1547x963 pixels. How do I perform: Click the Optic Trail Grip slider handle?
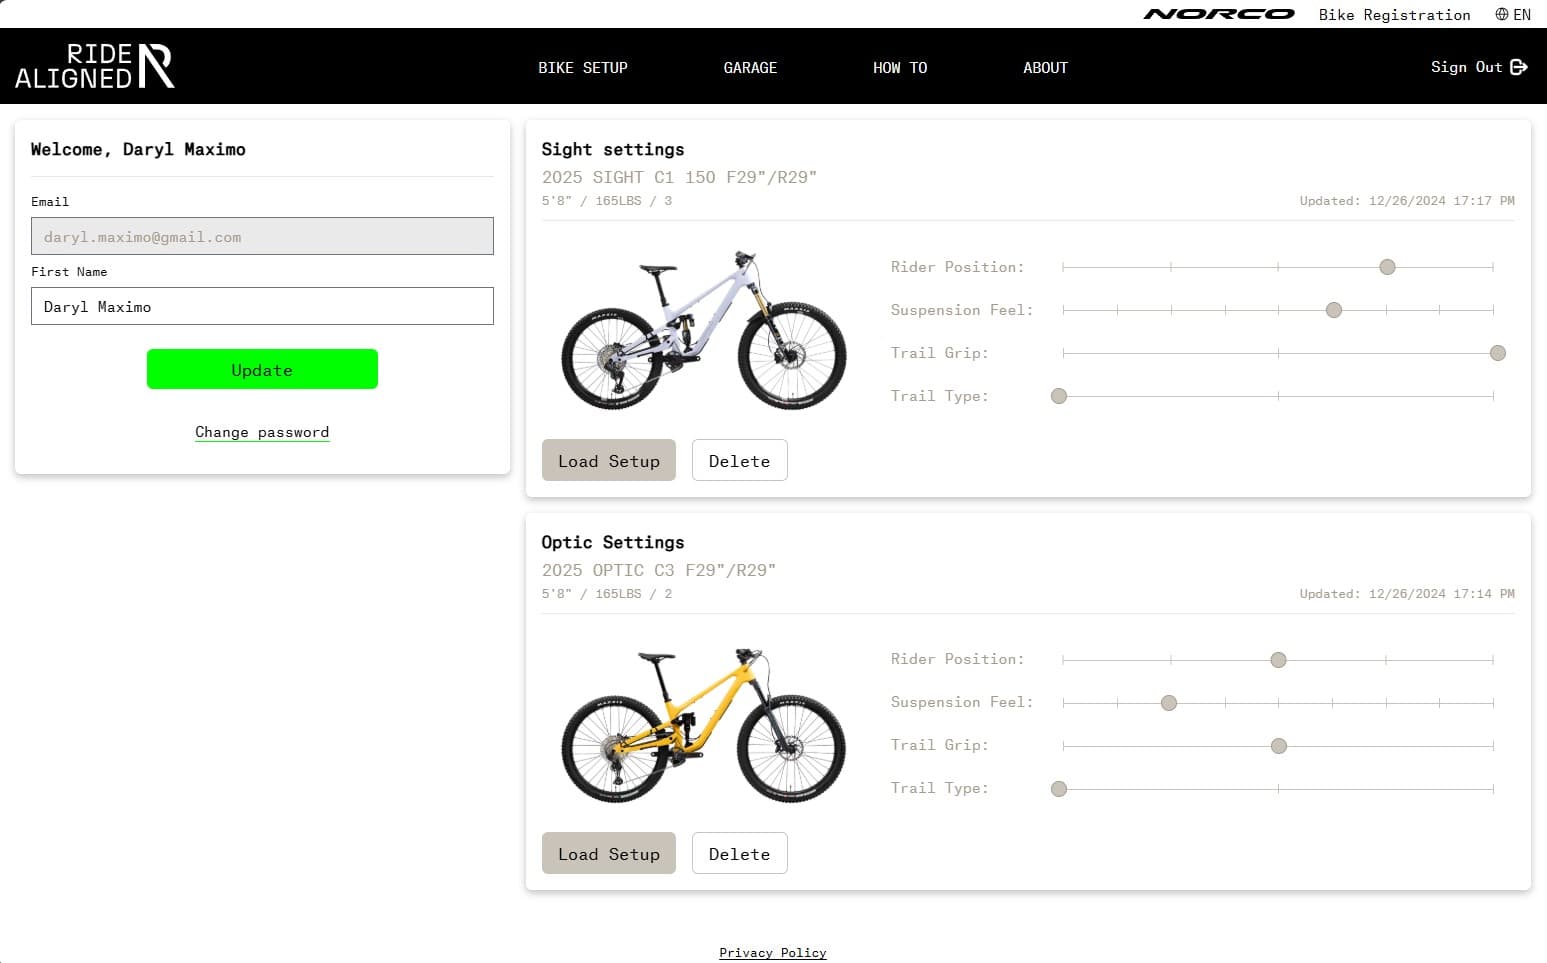click(1278, 746)
